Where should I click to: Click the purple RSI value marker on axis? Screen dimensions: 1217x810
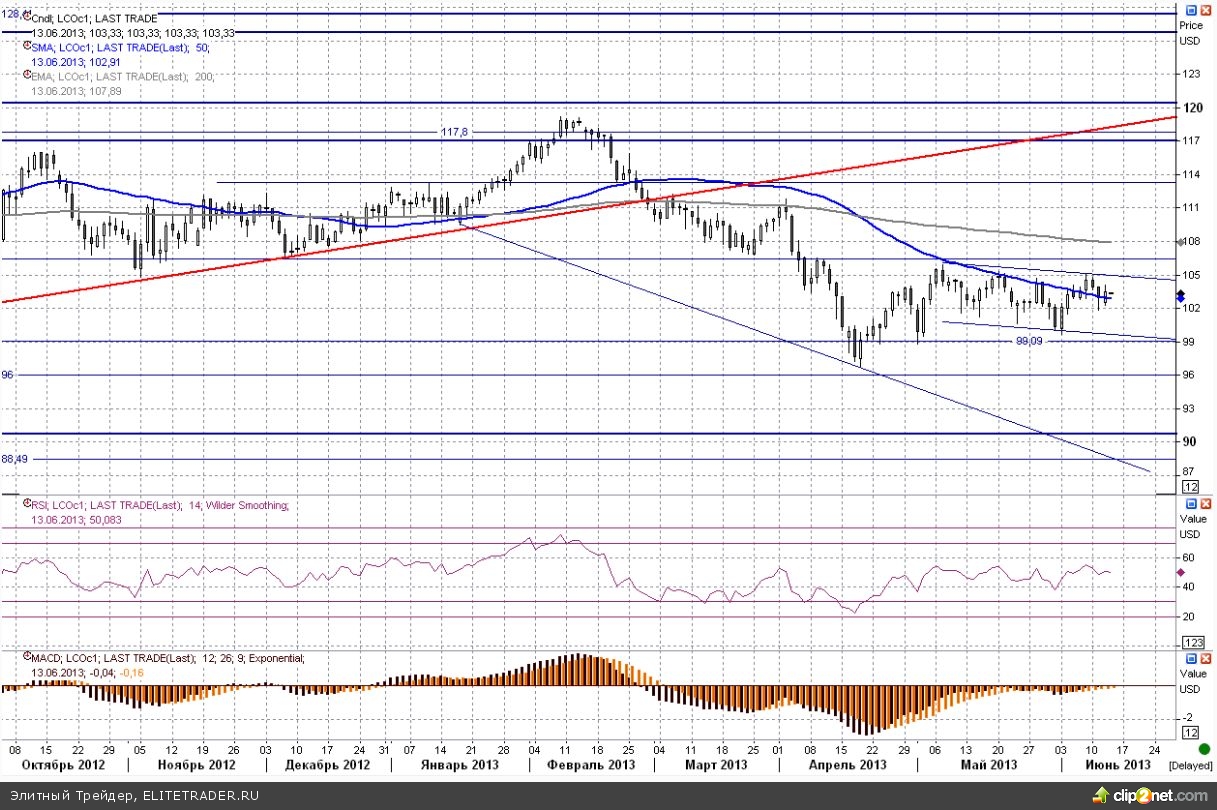tap(1180, 572)
